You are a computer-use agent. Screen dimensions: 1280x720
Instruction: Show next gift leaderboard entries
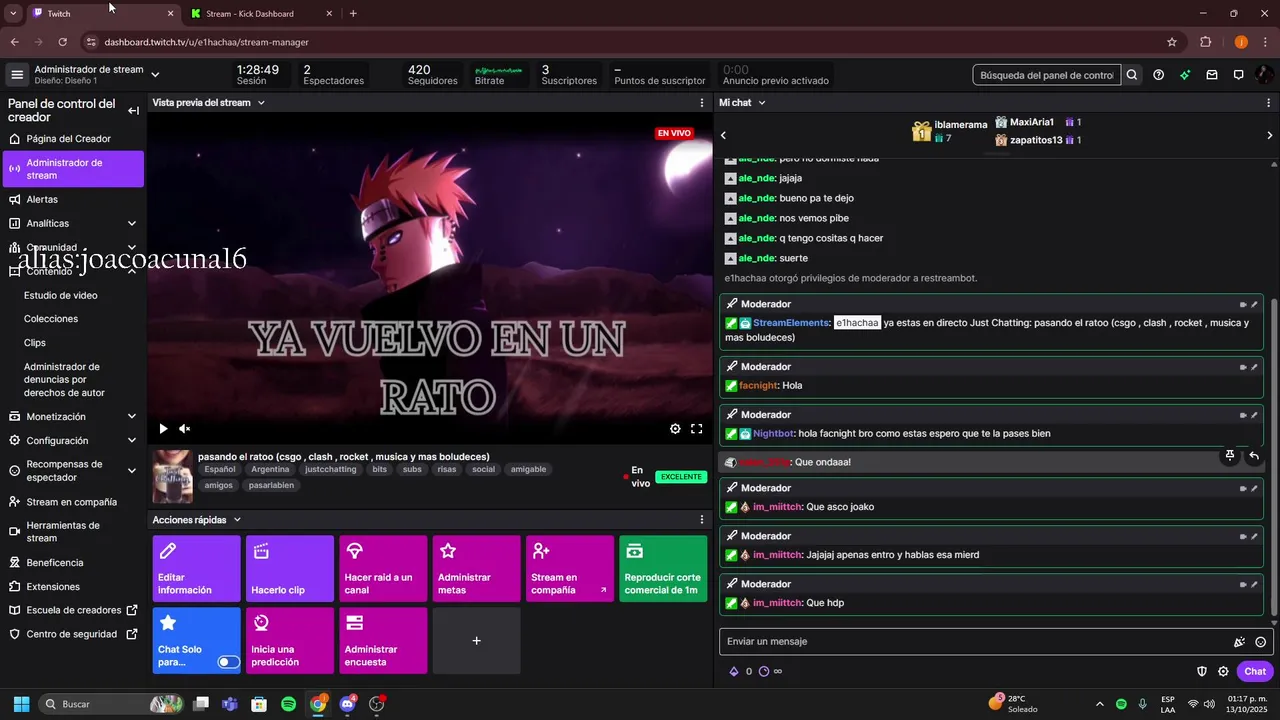click(1270, 135)
